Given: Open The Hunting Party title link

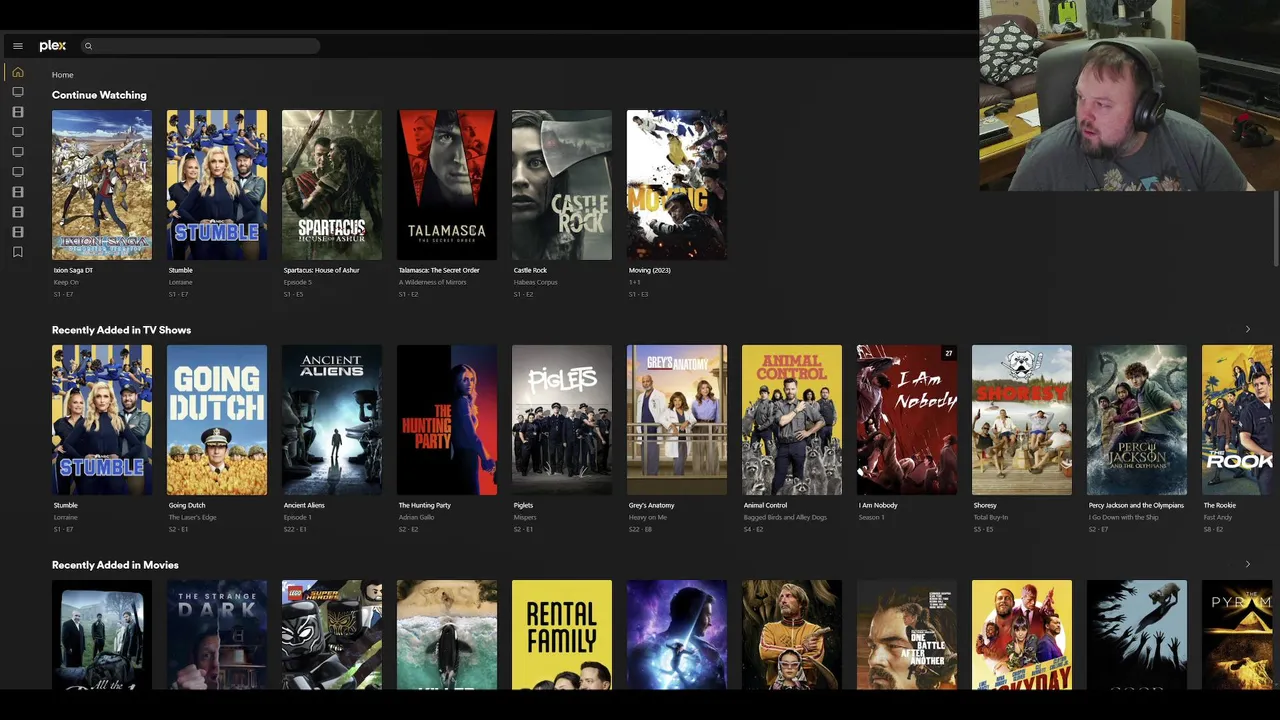Looking at the screenshot, I should click(x=424, y=505).
